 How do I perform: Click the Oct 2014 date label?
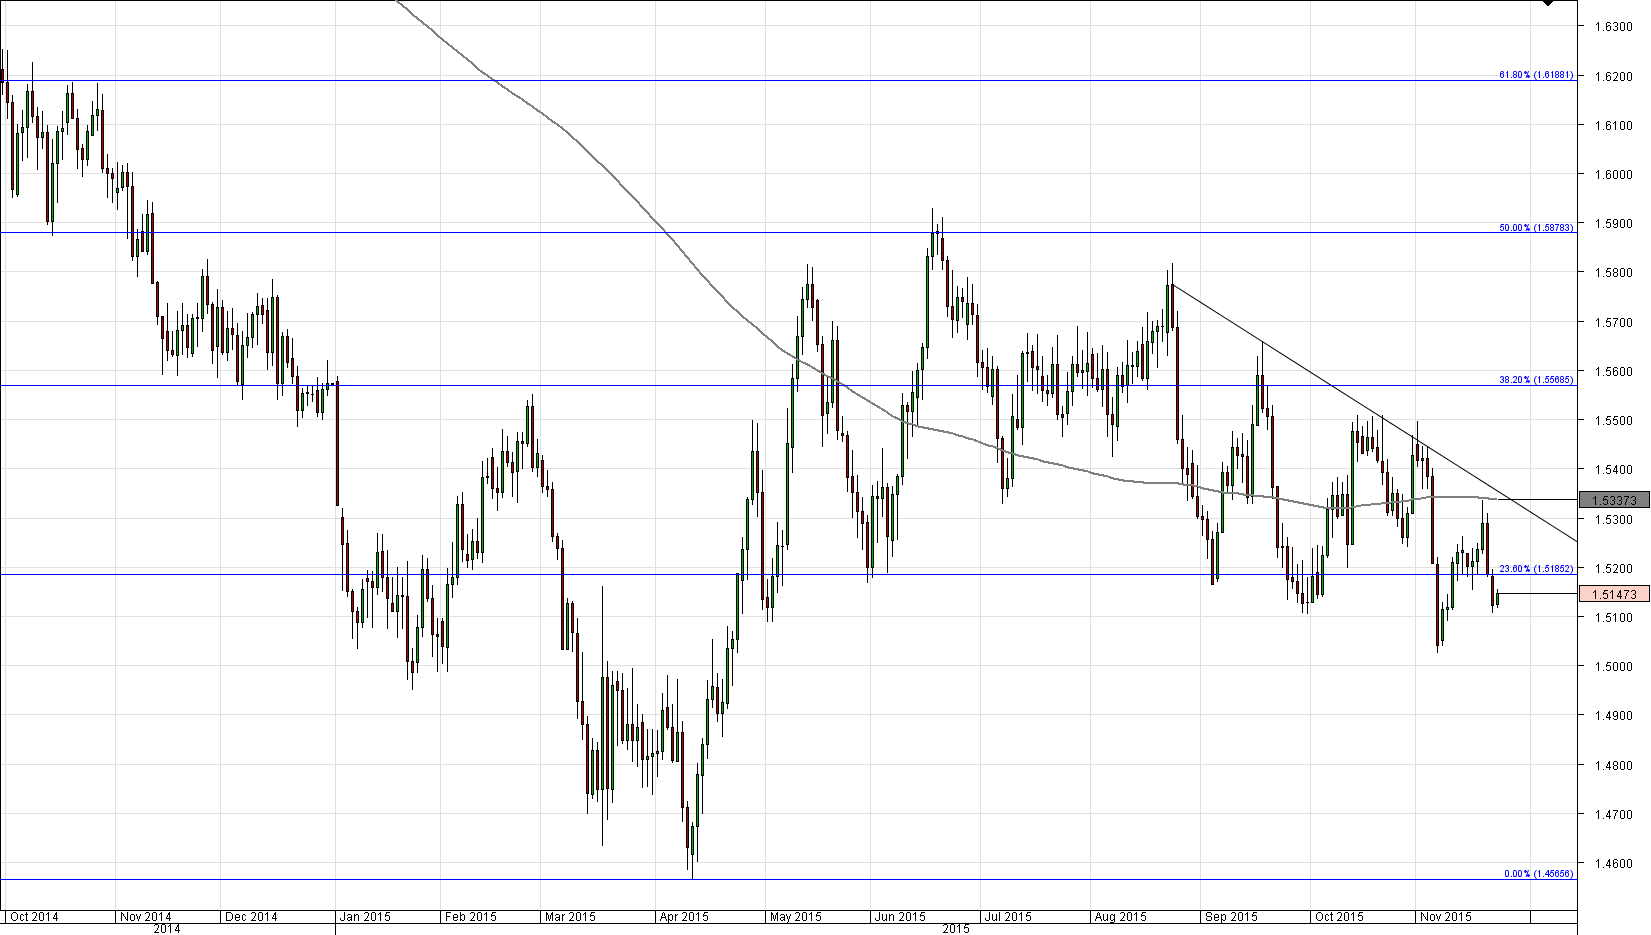34,917
